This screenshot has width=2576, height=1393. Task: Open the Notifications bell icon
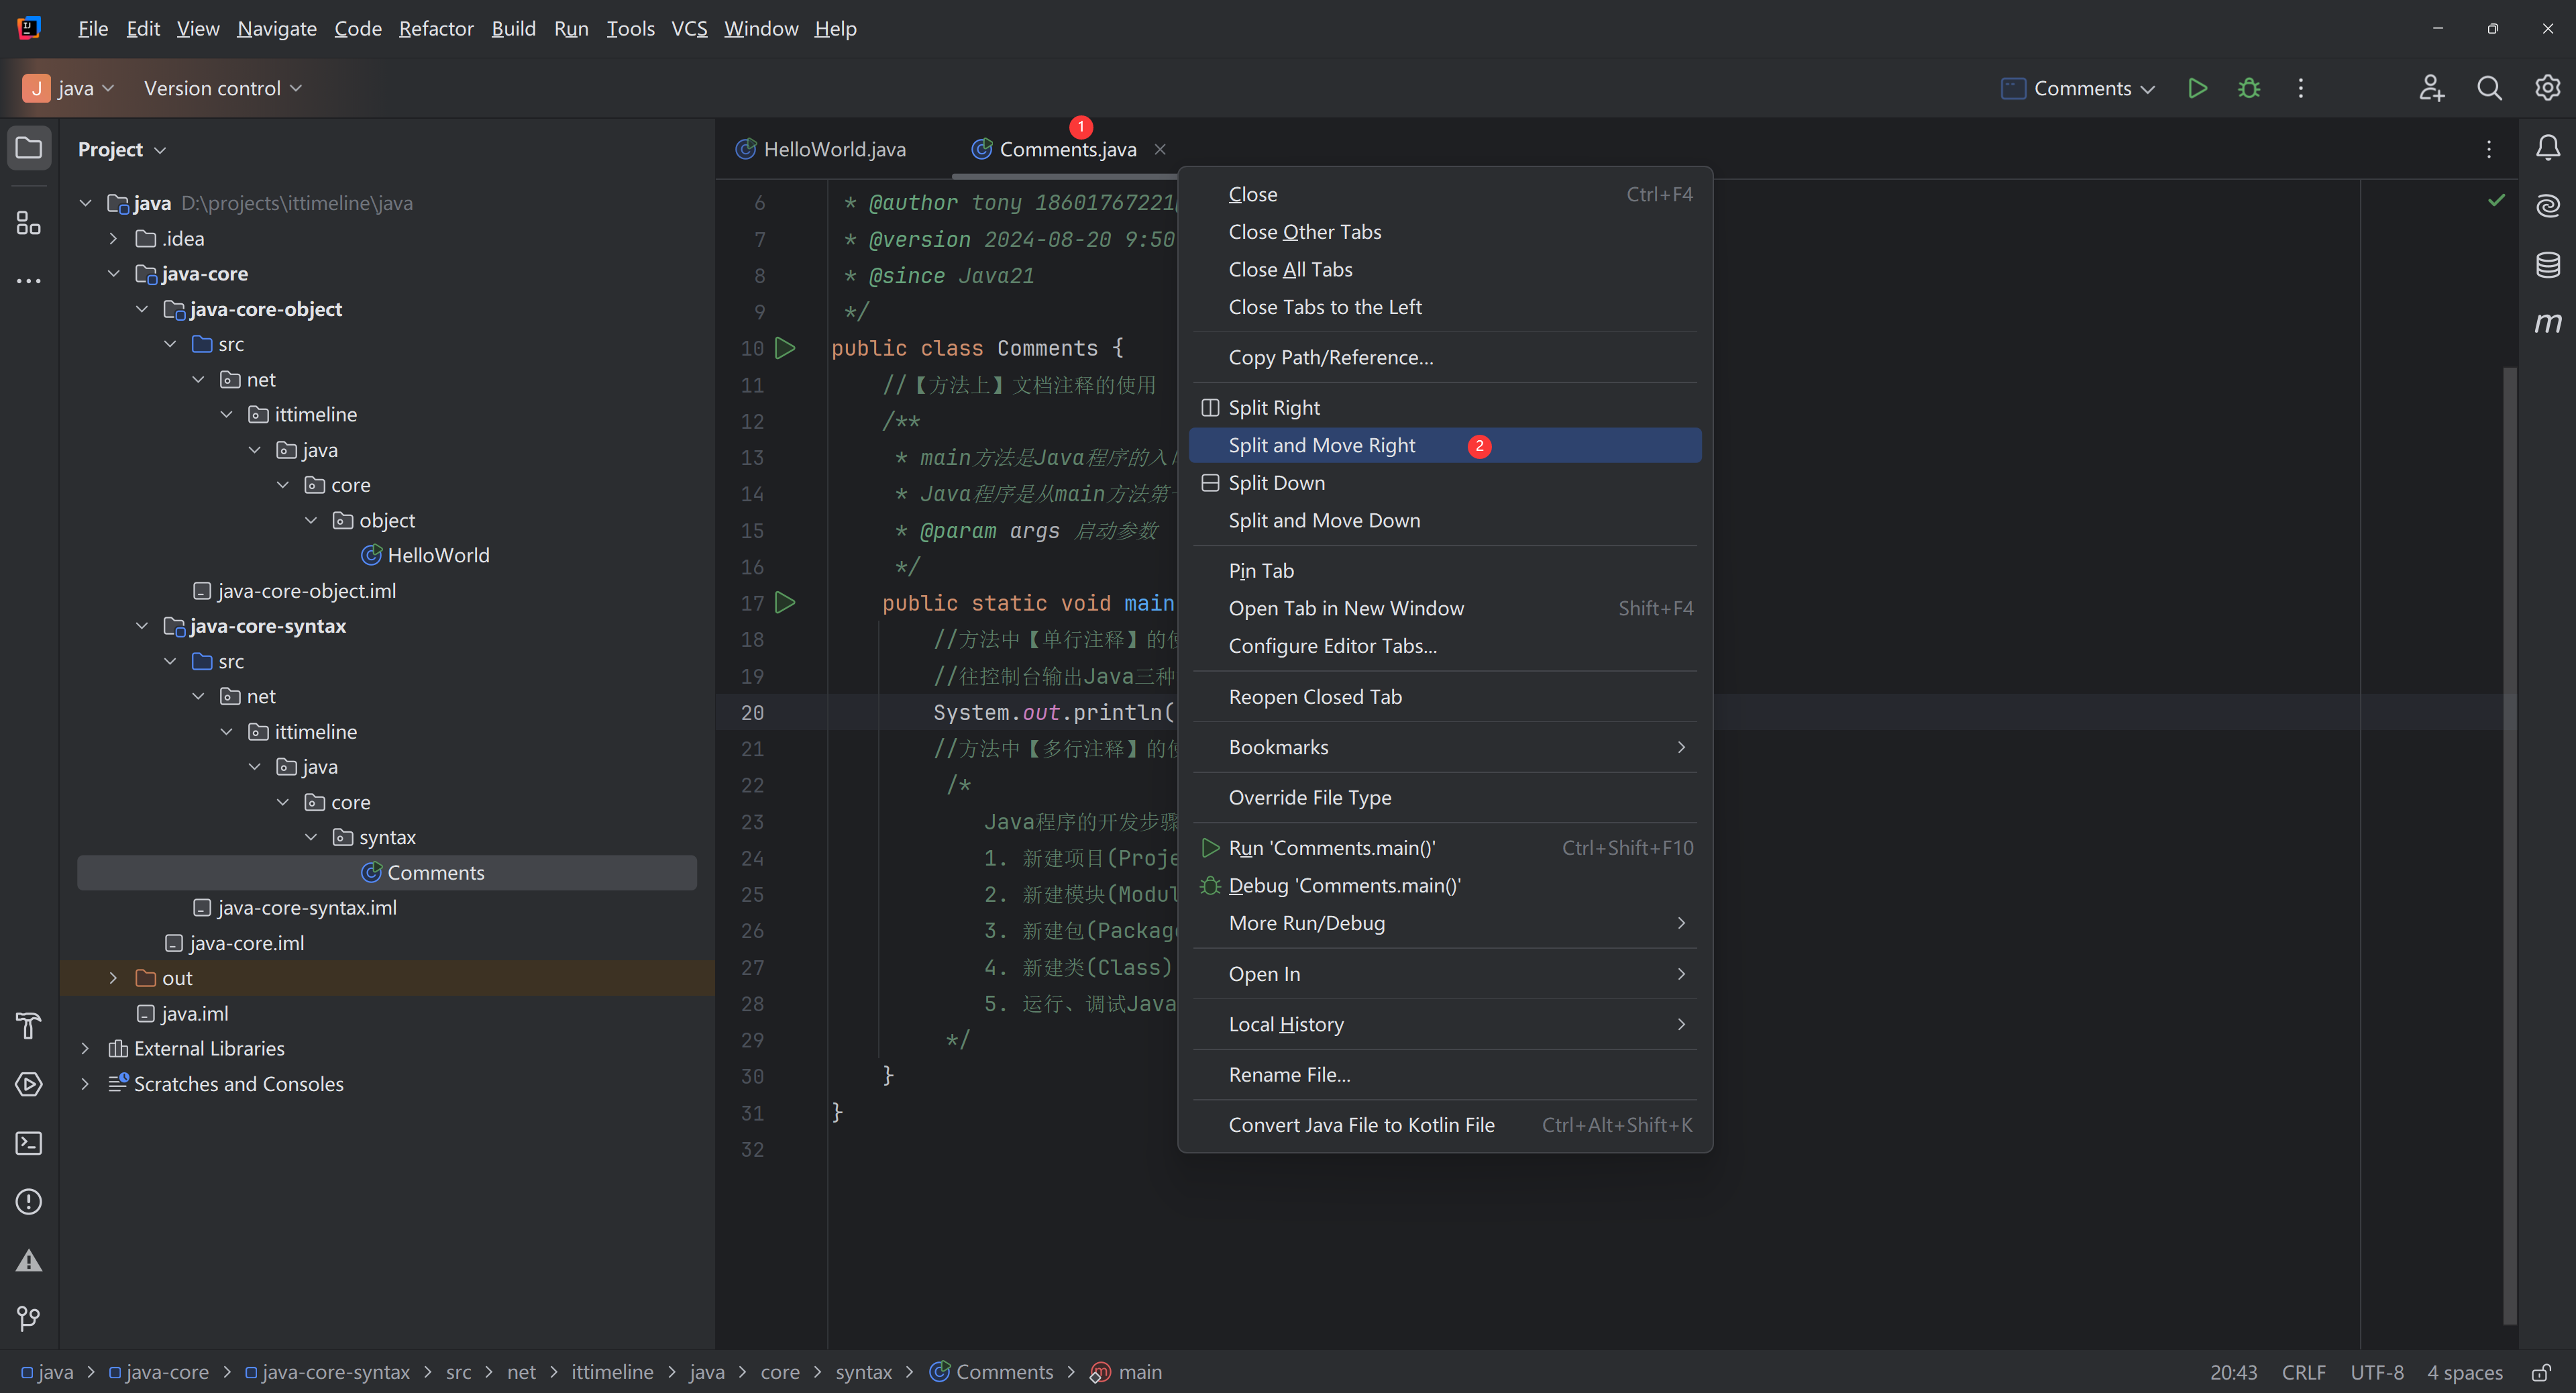pyautogui.click(x=2547, y=148)
